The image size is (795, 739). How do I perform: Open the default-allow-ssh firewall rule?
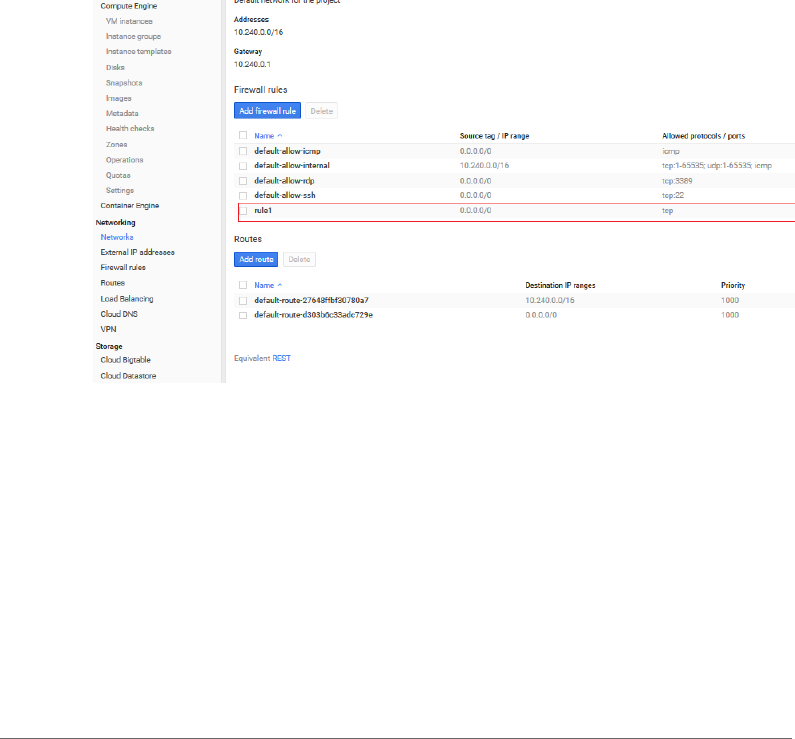tap(285, 195)
